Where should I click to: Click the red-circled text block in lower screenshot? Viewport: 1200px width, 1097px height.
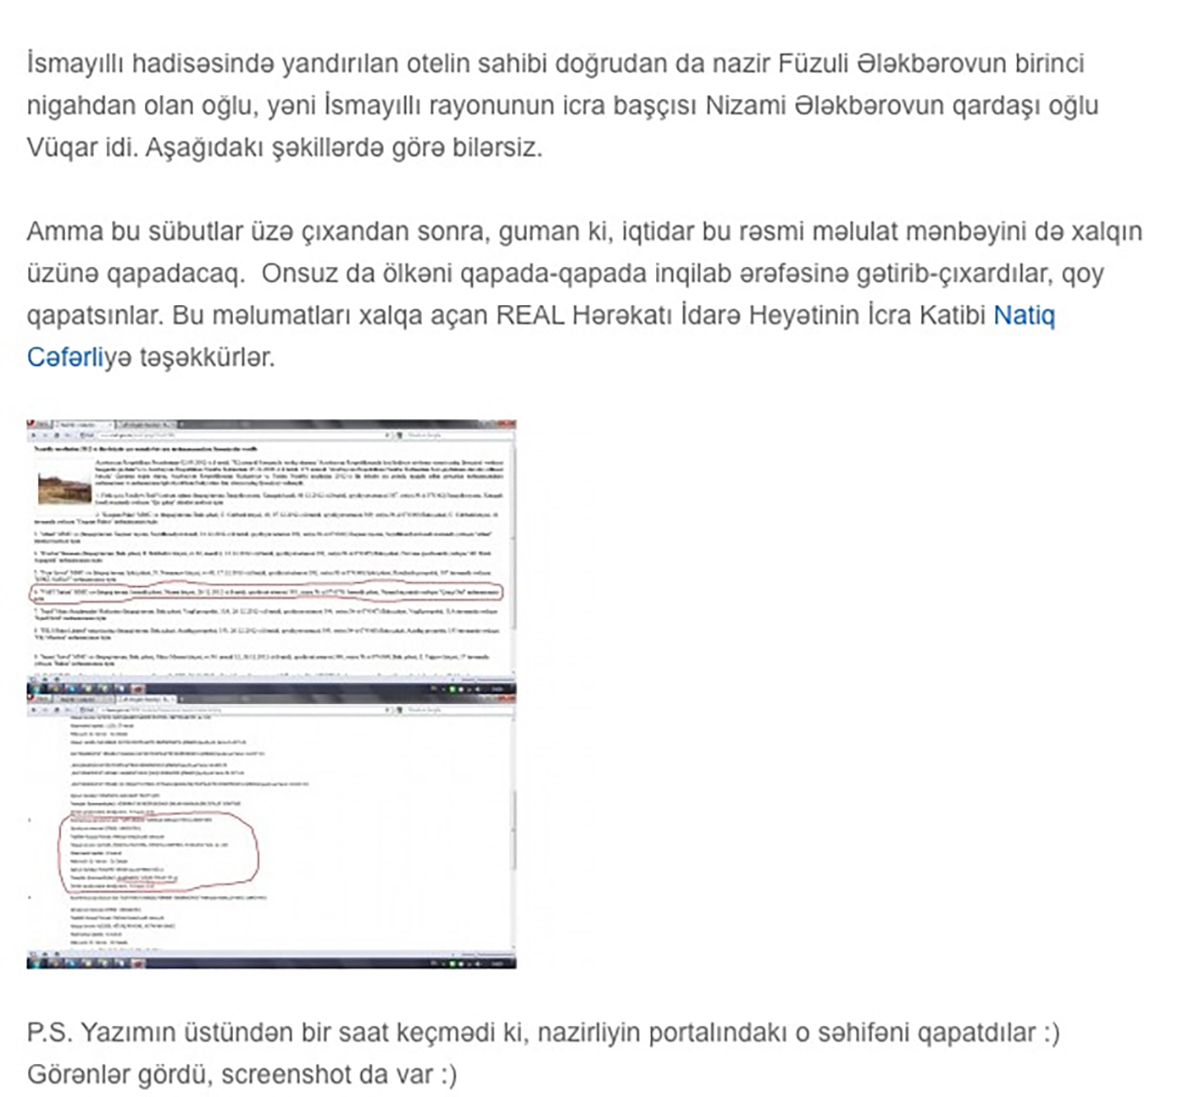(x=160, y=852)
